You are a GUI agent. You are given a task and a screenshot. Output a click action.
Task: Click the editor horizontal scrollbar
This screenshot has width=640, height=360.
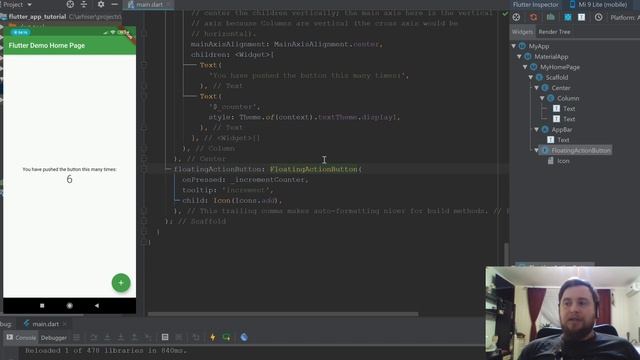283,314
